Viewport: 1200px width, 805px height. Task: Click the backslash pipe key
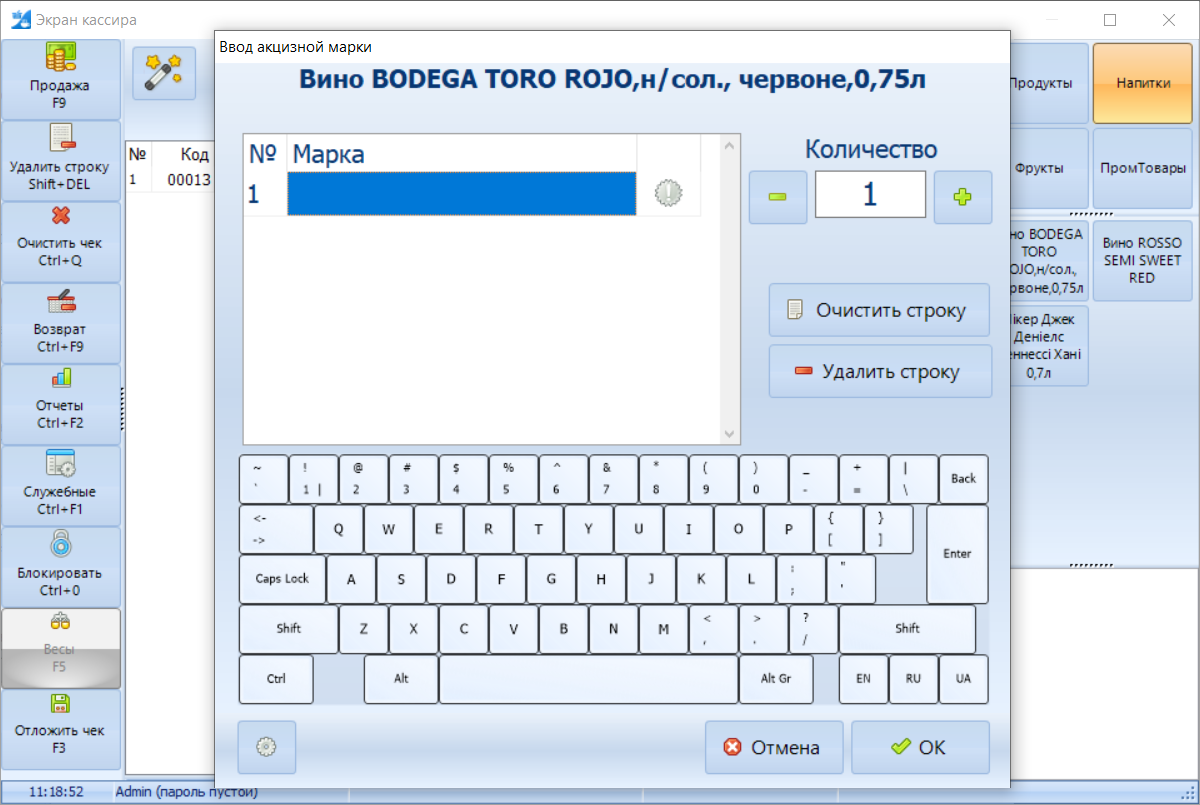913,479
